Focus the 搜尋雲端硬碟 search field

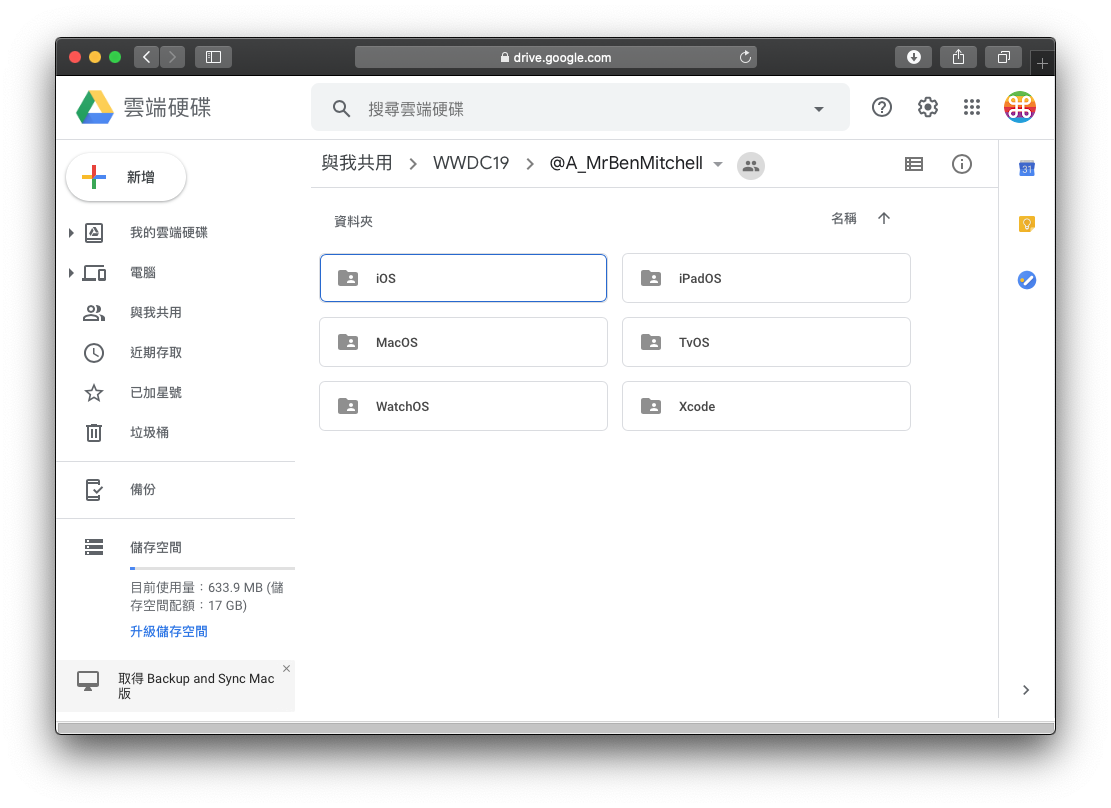coord(580,108)
